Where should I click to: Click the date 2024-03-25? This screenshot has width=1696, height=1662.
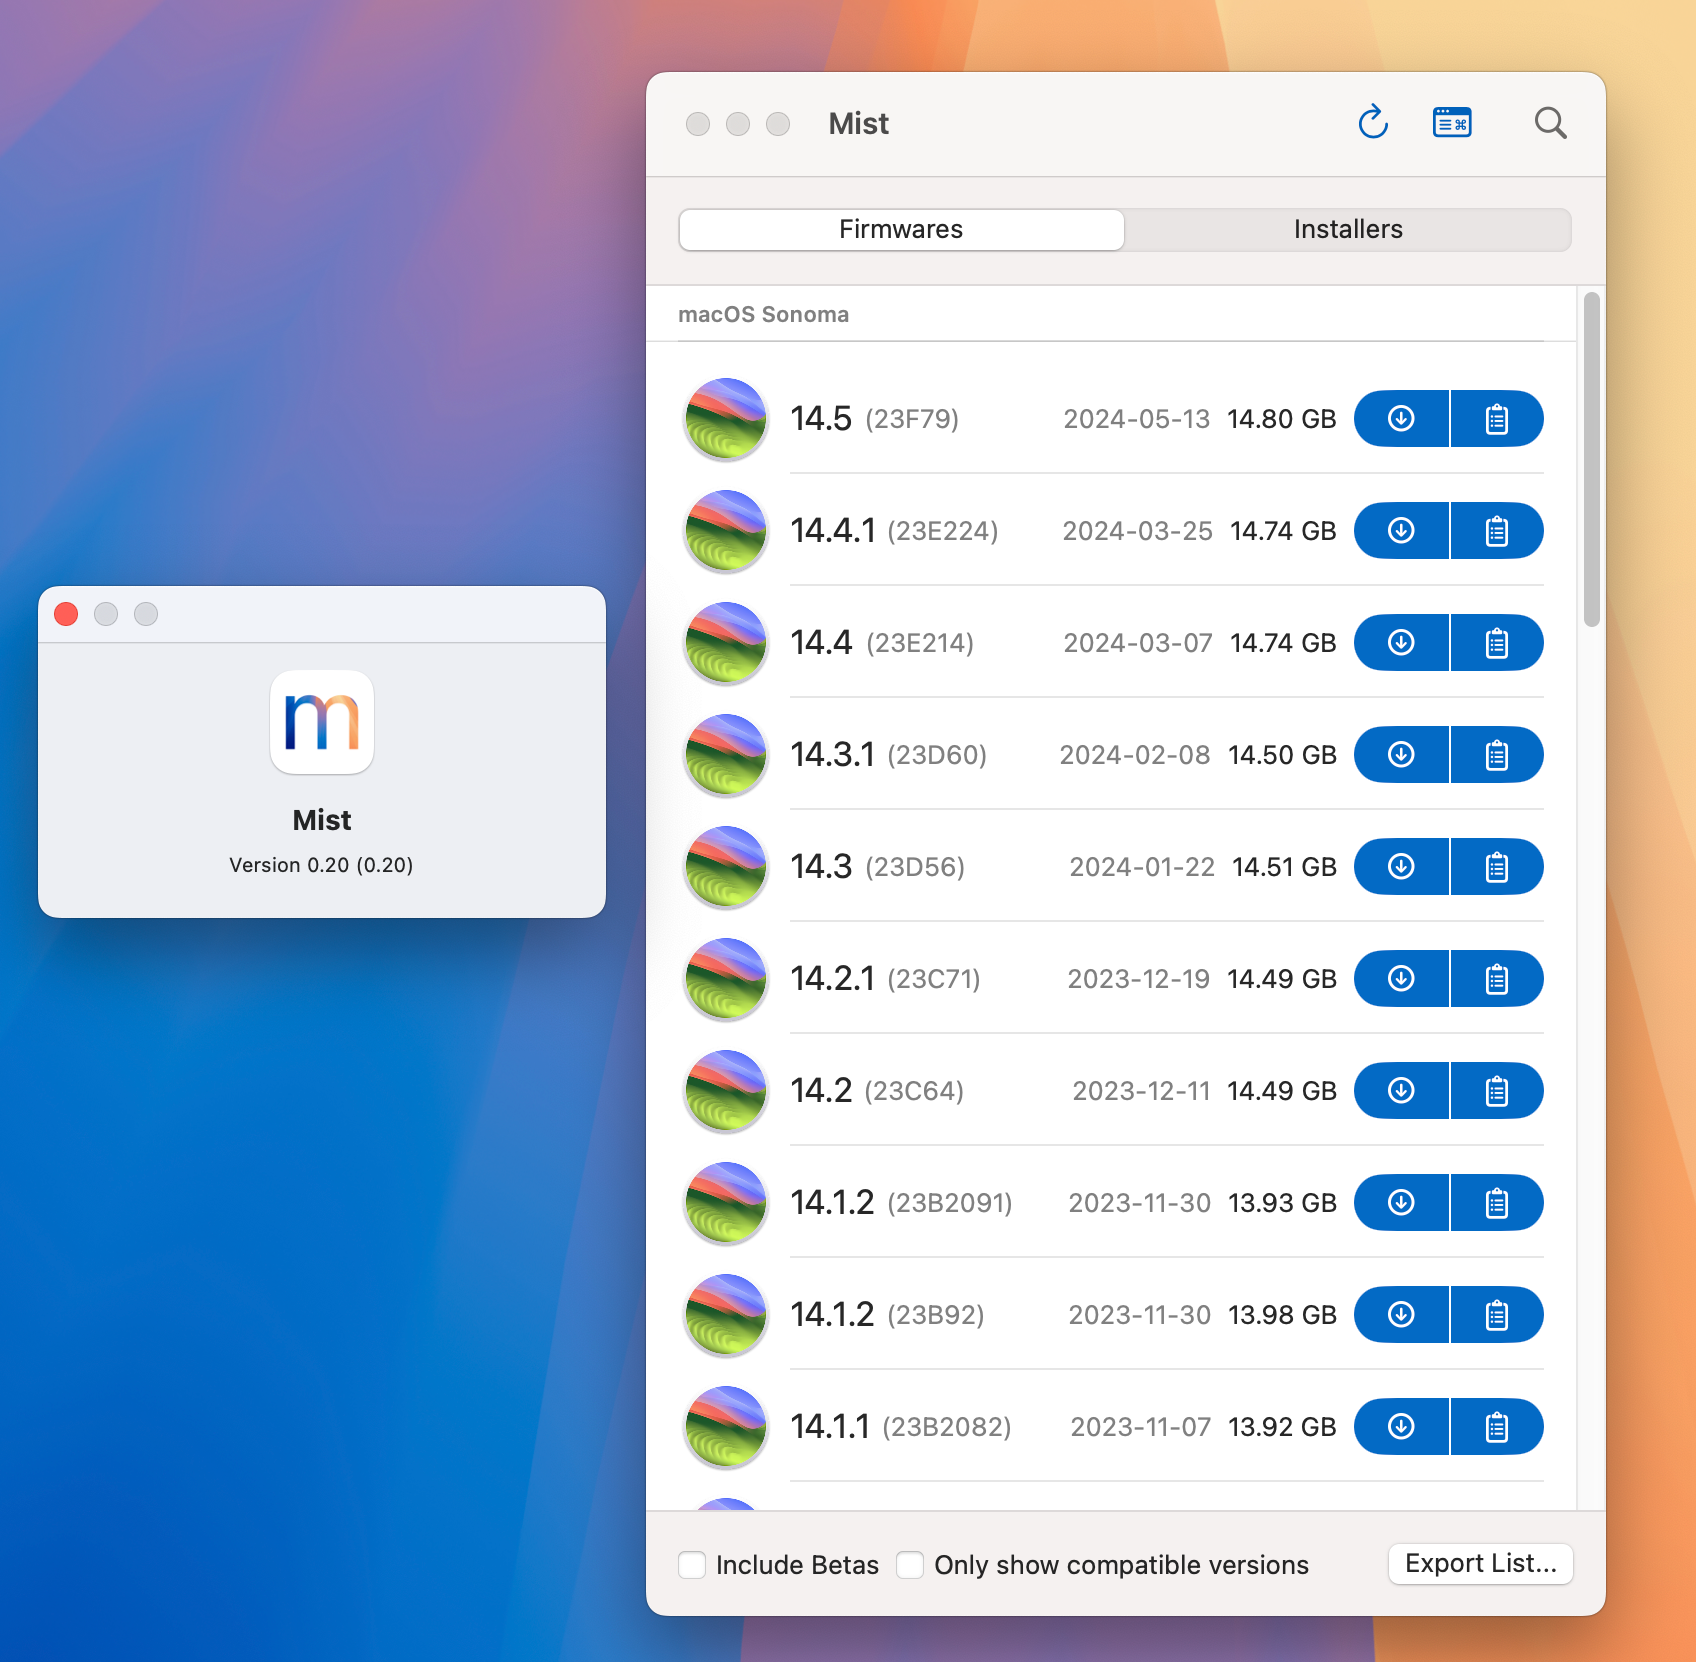1137,530
